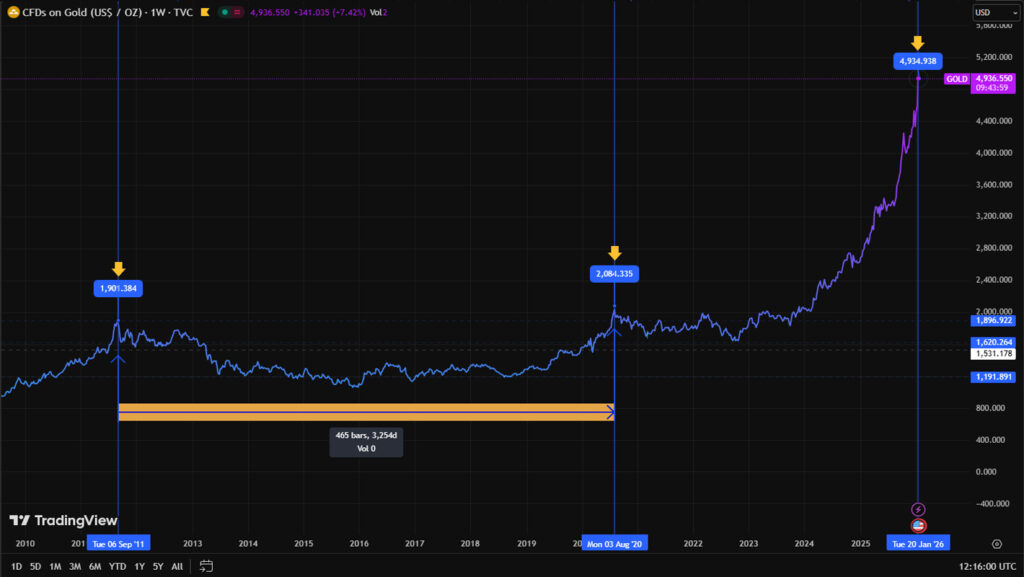Click the 4,934.938 price callout
Image resolution: width=1024 pixels, height=577 pixels.
(918, 61)
